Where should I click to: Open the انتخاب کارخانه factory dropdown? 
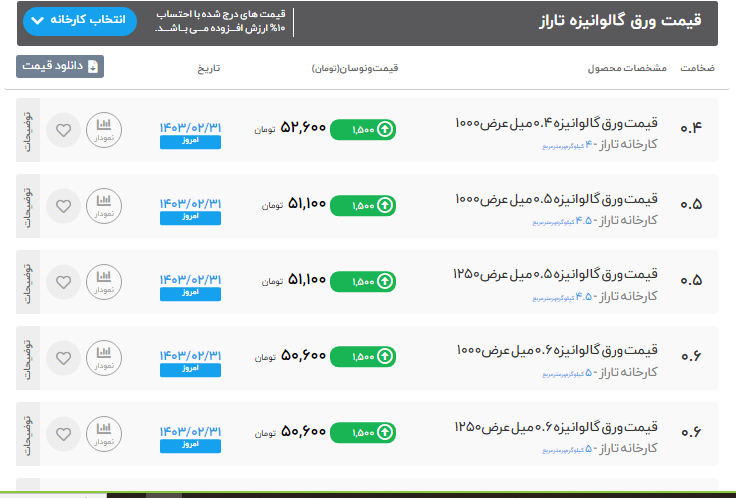click(x=77, y=20)
